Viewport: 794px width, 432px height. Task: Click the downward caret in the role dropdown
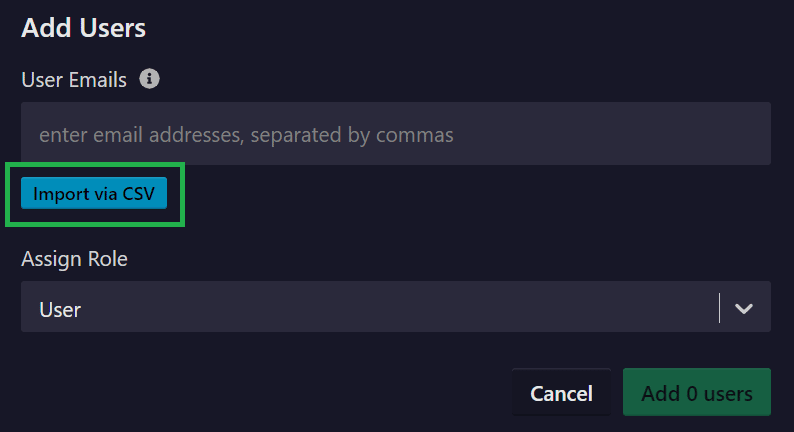(x=743, y=308)
